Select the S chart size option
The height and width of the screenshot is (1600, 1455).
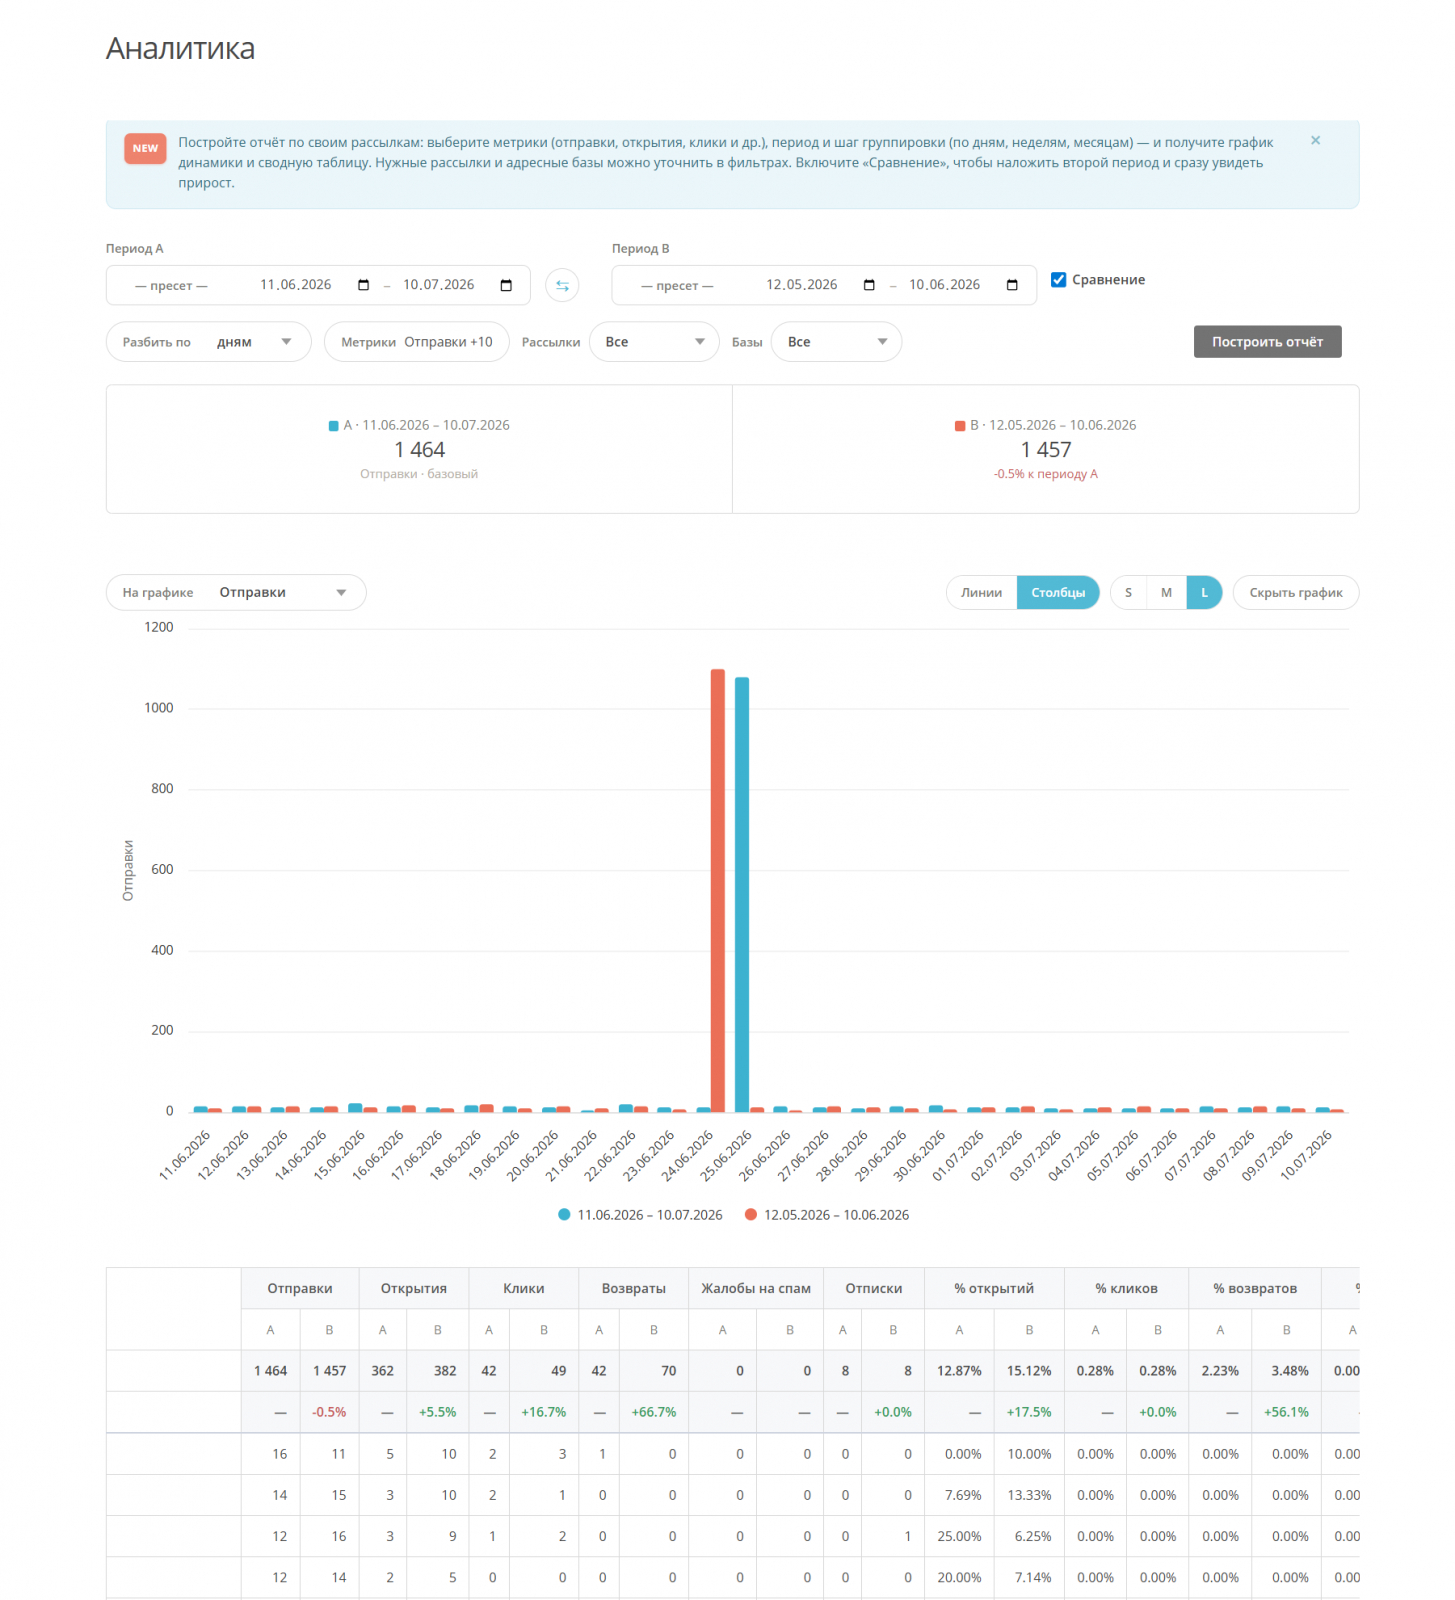pos(1129,593)
